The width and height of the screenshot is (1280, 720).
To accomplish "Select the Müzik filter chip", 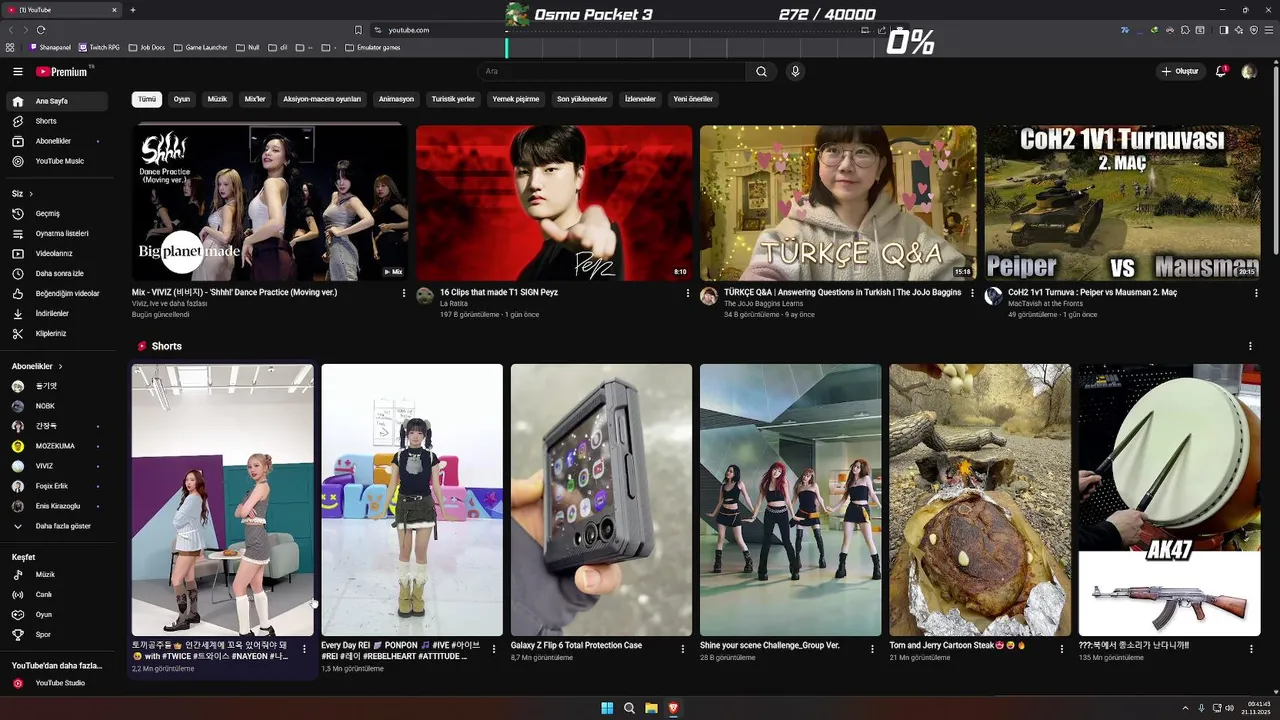I will coord(217,99).
